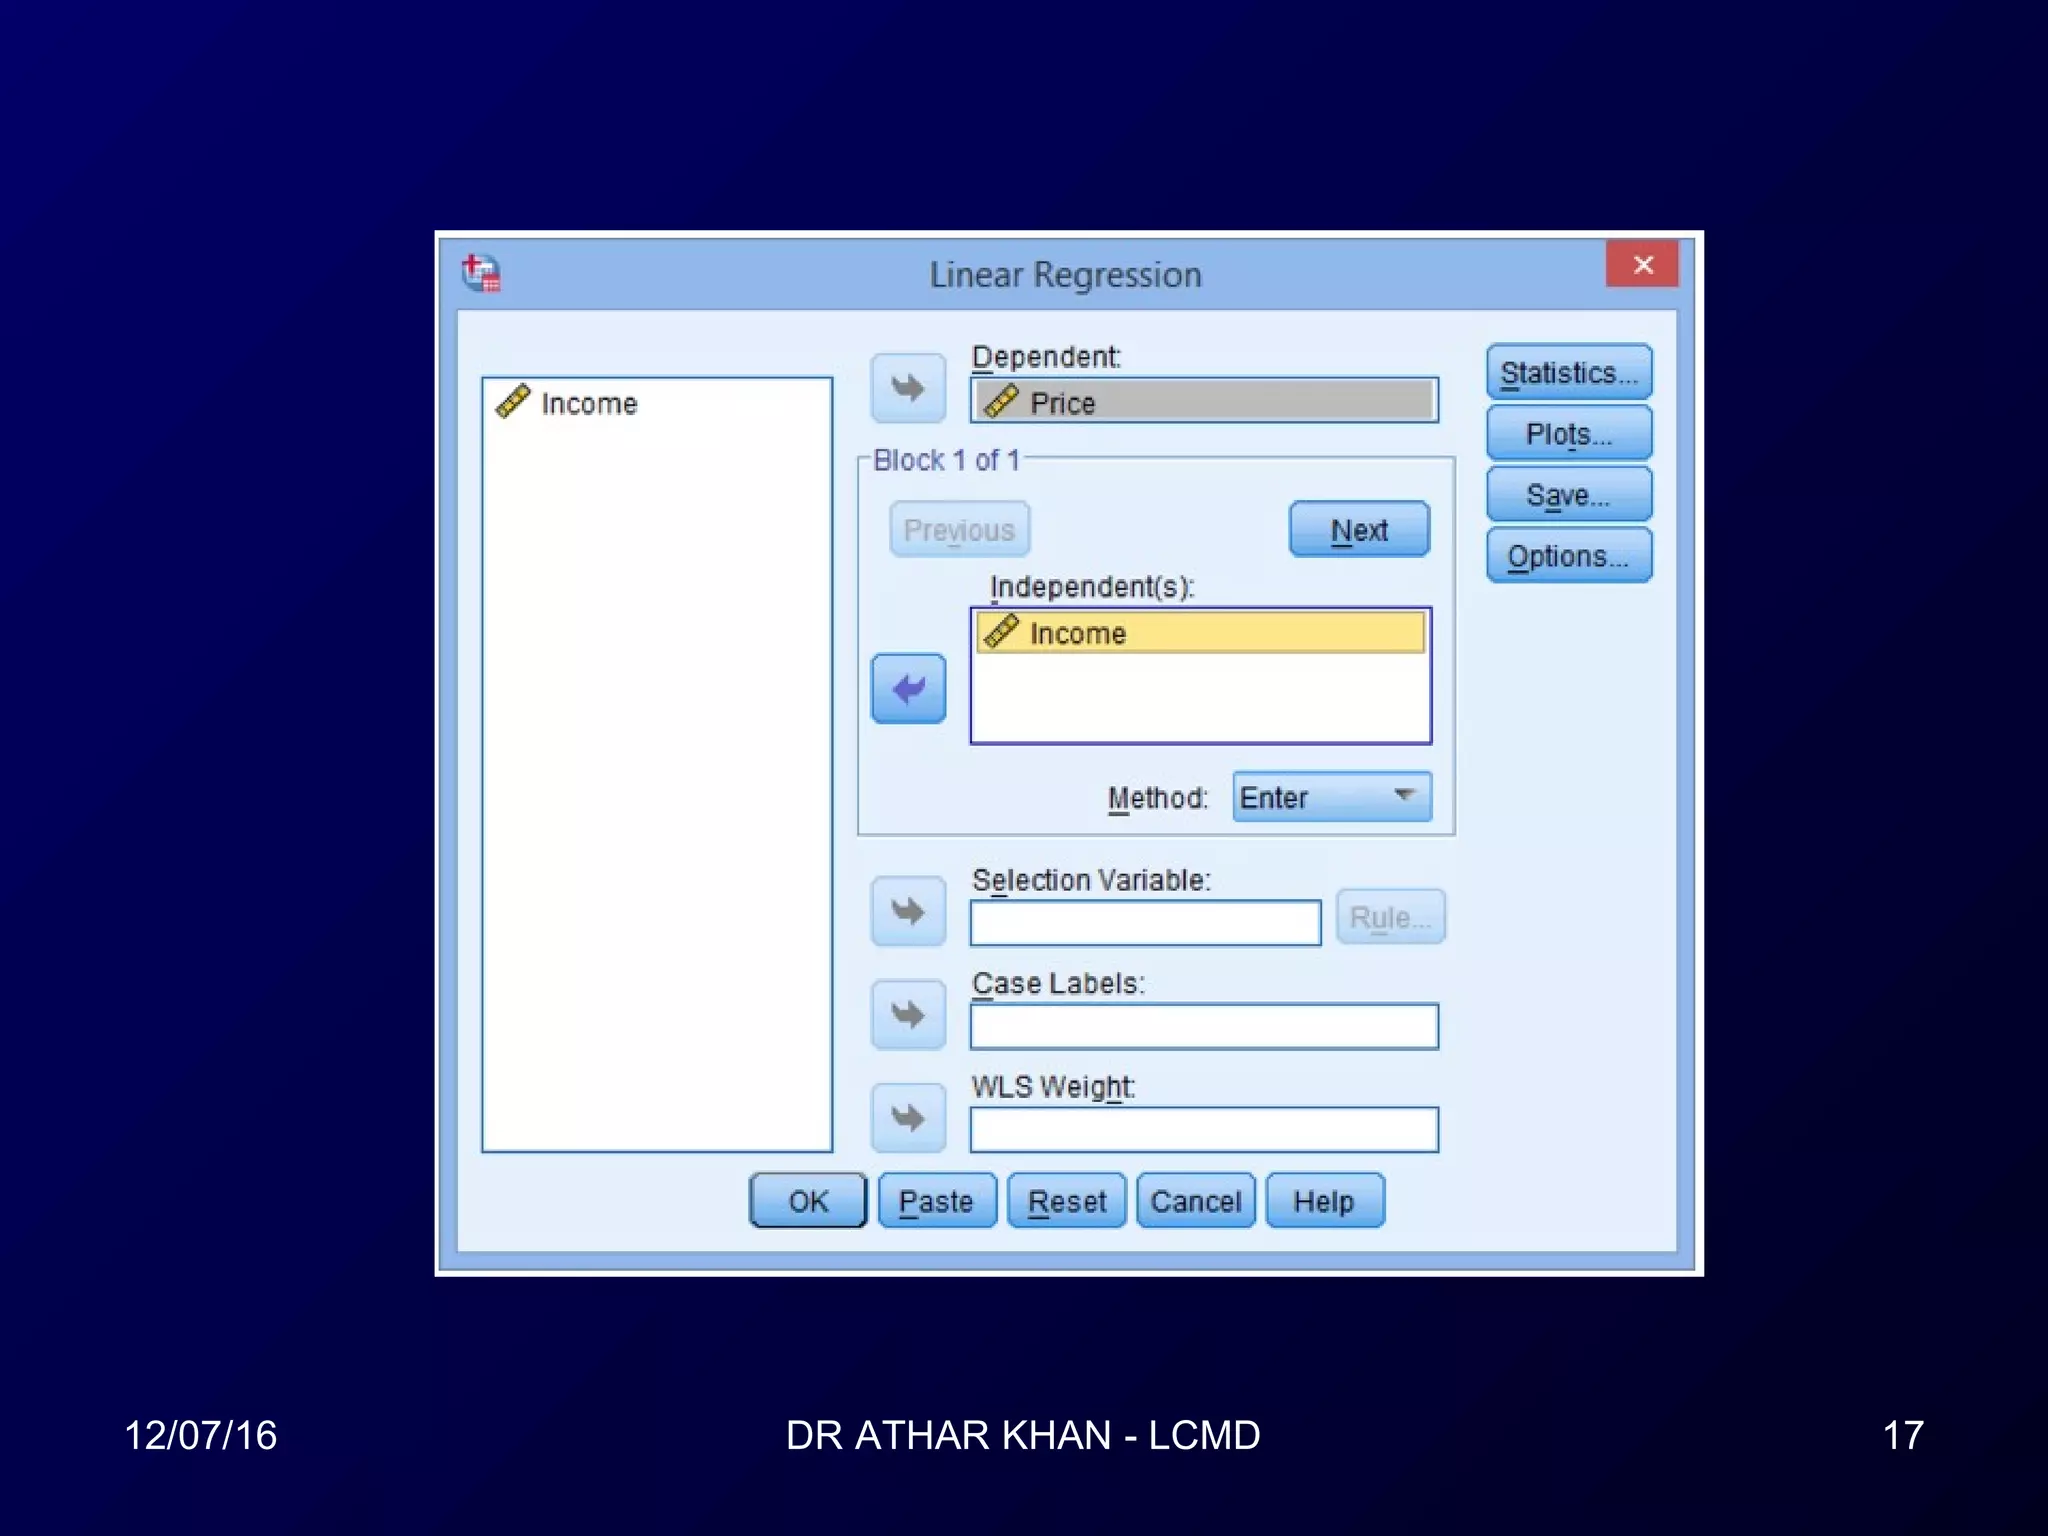Click the SPSS icon in dialog title bar
The height and width of the screenshot is (1536, 2048).
pyautogui.click(x=482, y=273)
